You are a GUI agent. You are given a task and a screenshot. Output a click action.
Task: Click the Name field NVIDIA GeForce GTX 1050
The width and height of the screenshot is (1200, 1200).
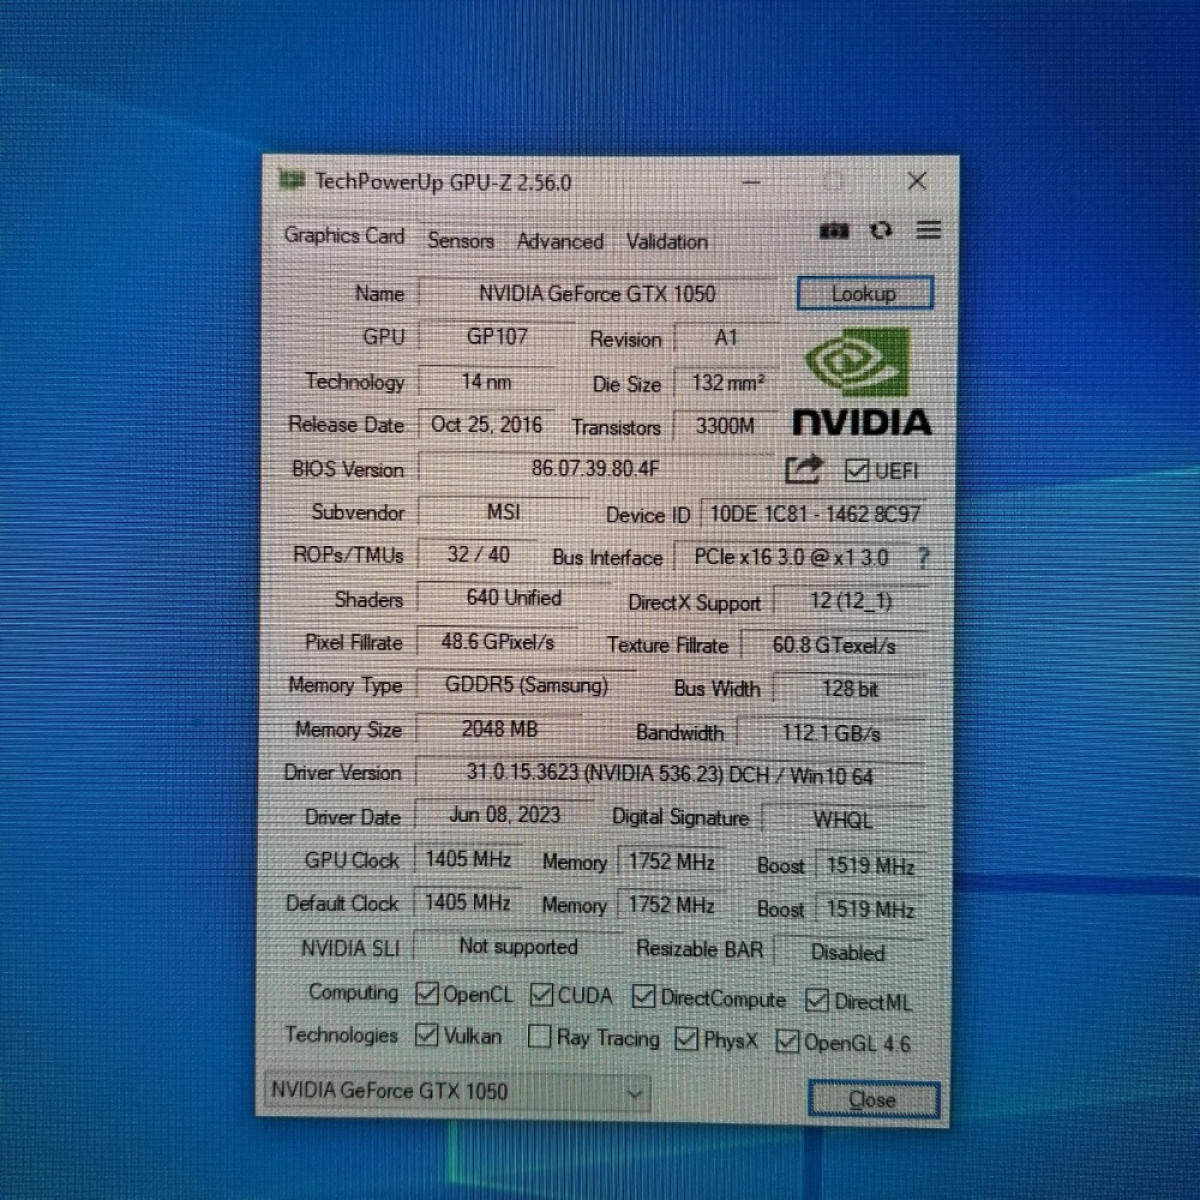point(597,293)
